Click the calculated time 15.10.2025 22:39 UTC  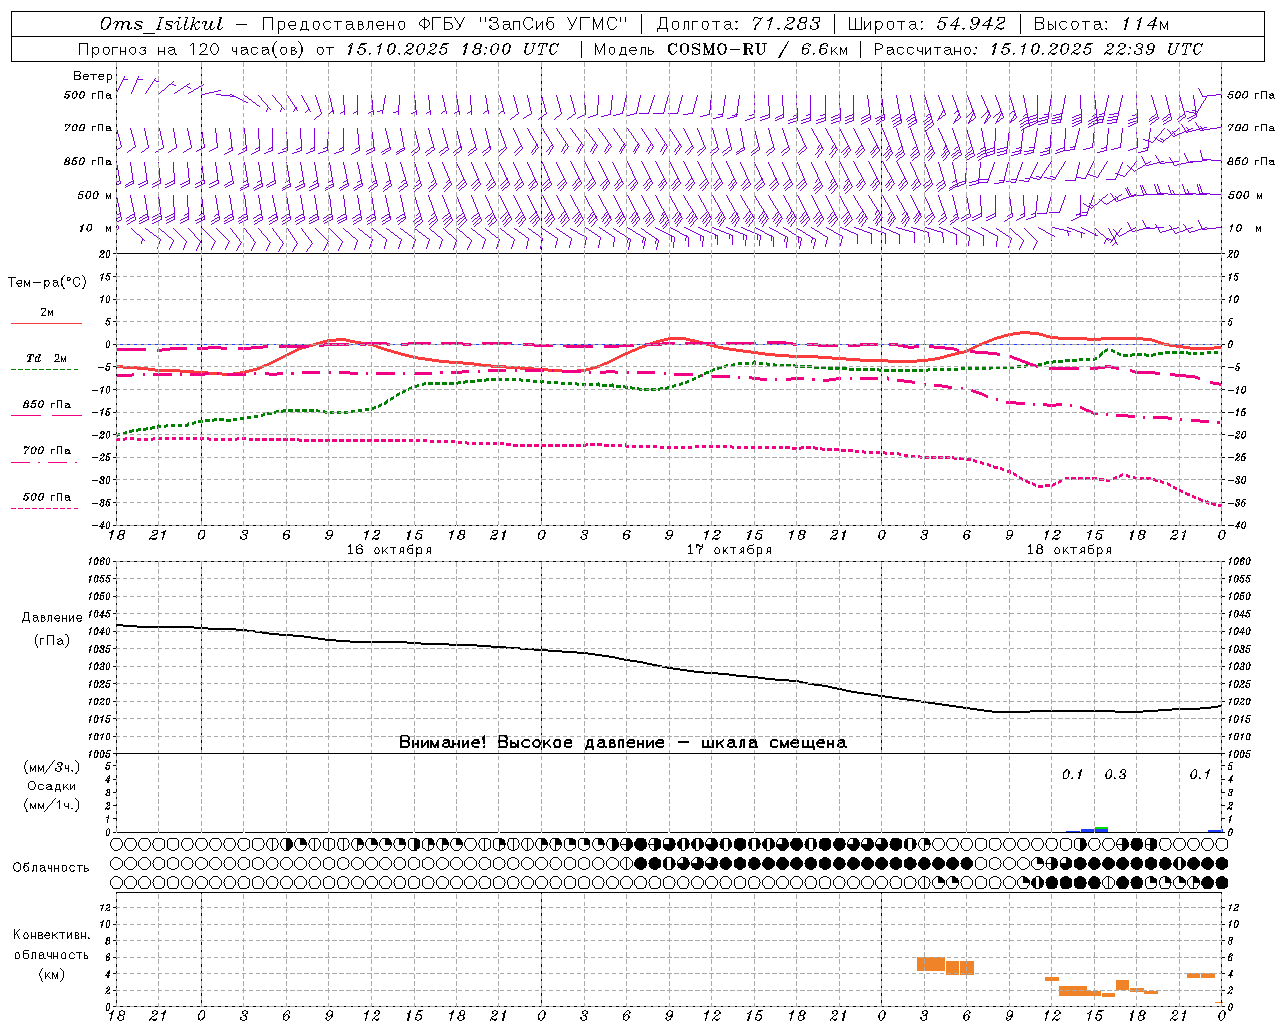click(1096, 49)
